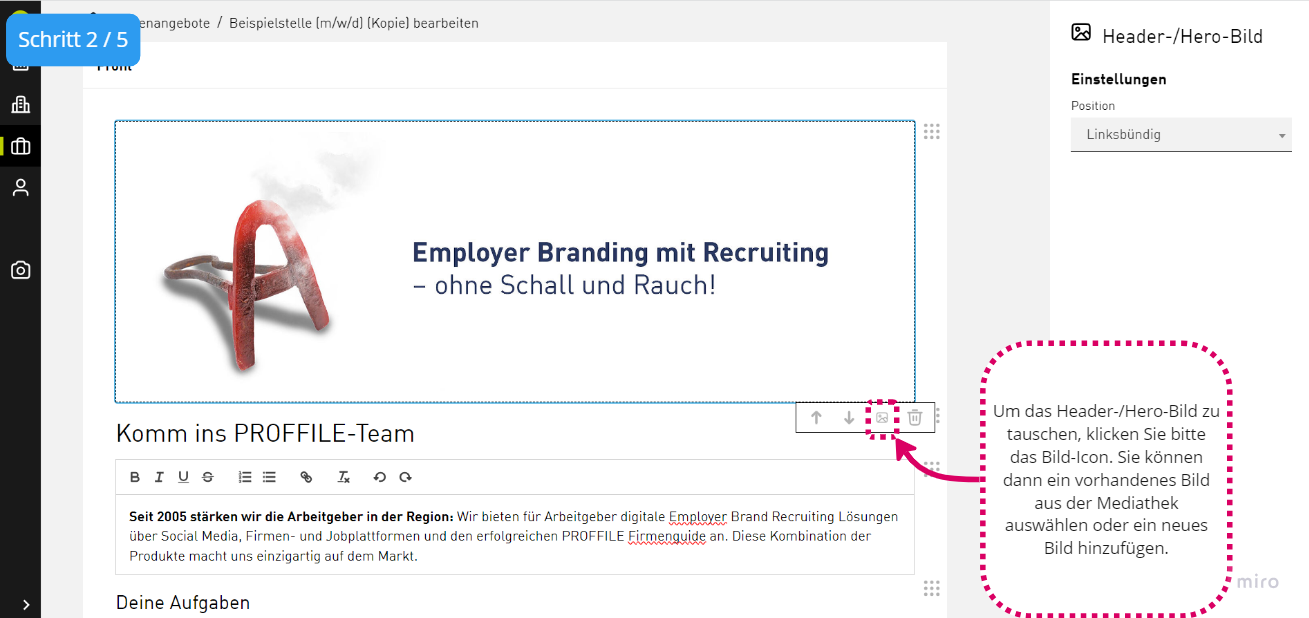The width and height of the screenshot is (1309, 618).
Task: Click the image icon to swap hero image
Action: (x=882, y=418)
